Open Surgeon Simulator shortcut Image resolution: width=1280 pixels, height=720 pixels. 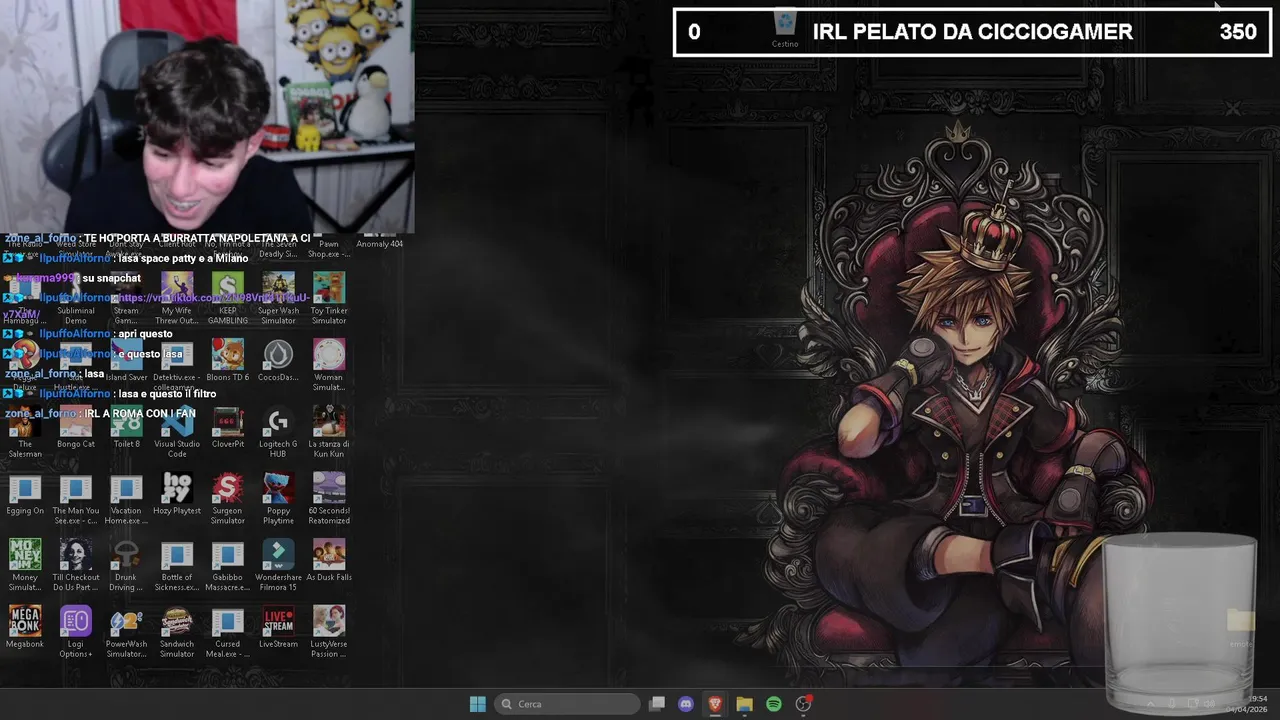click(227, 499)
